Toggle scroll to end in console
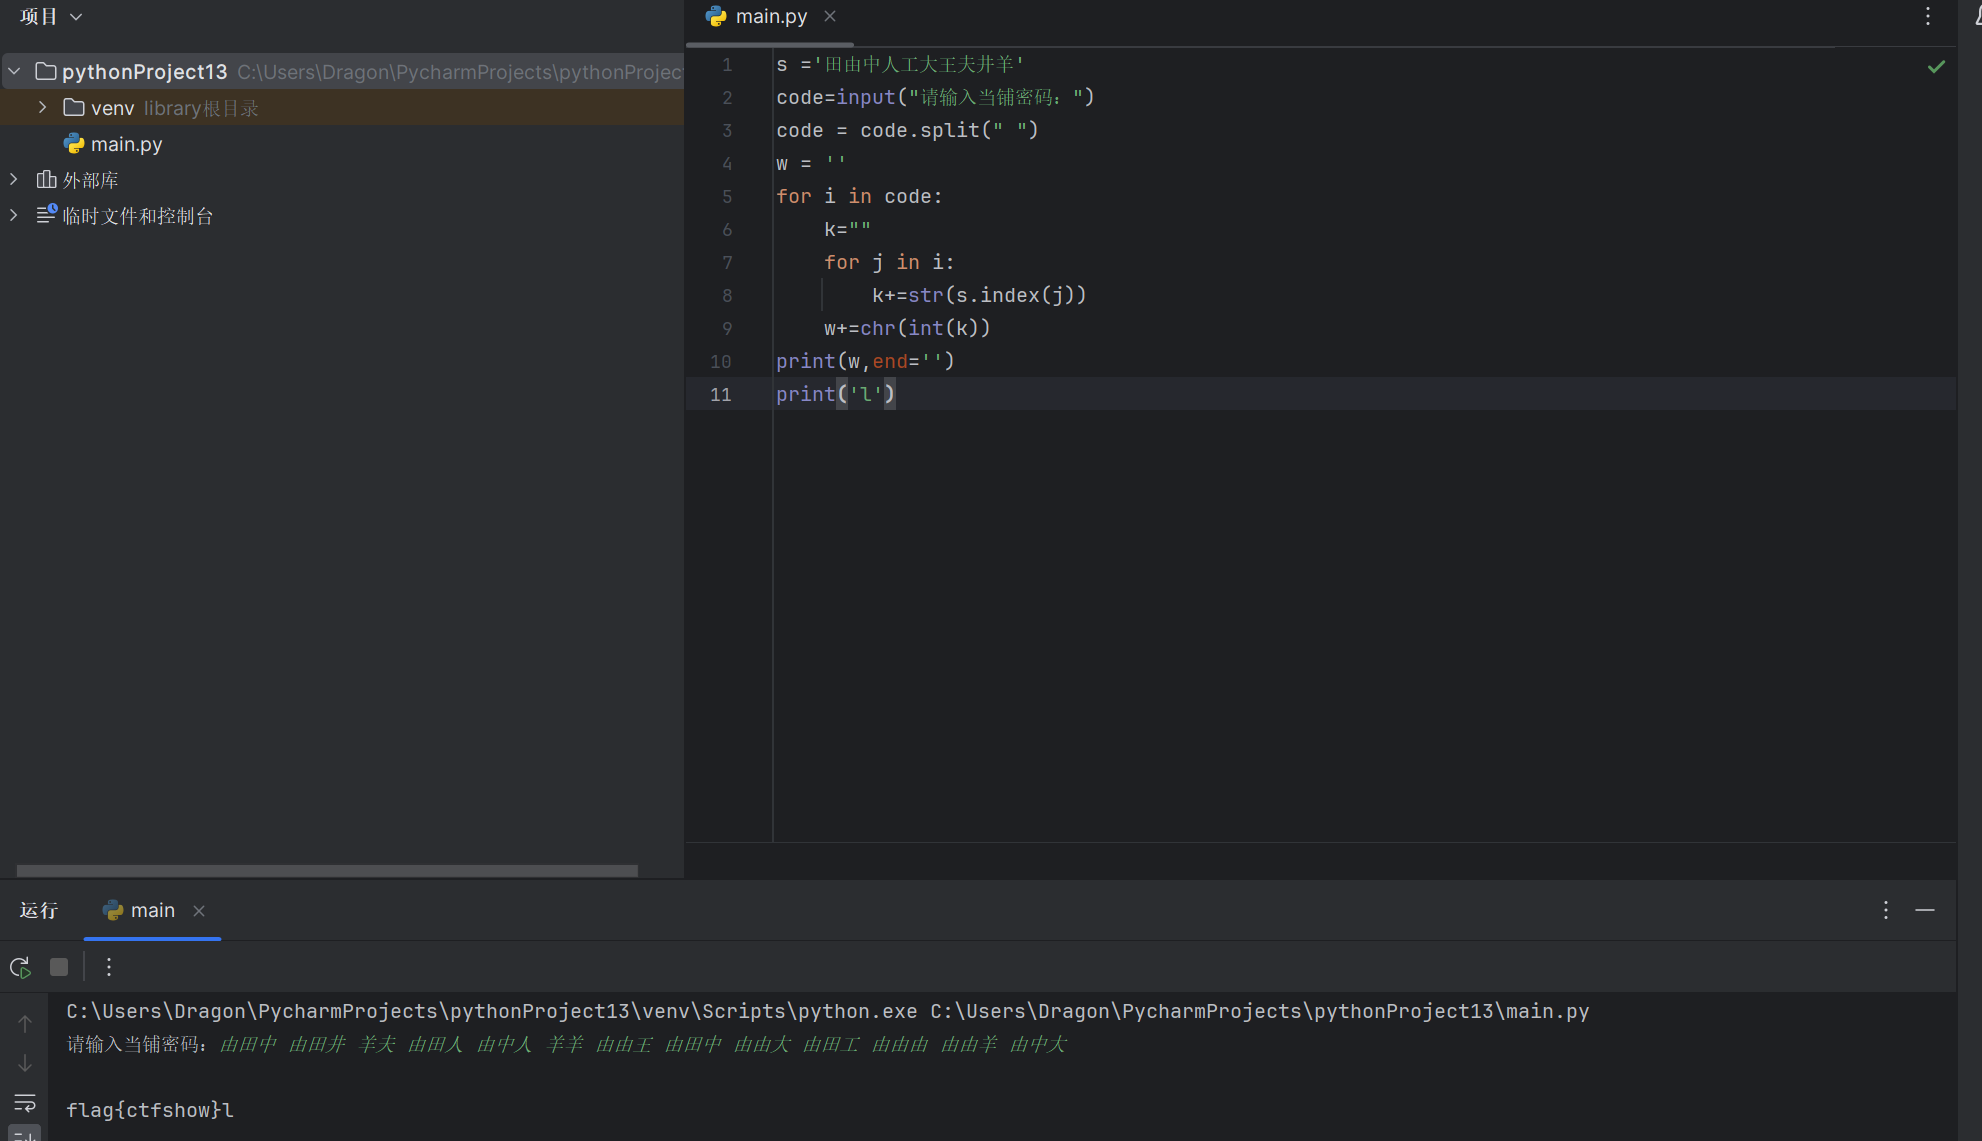Image resolution: width=1982 pixels, height=1141 pixels. click(x=25, y=1134)
